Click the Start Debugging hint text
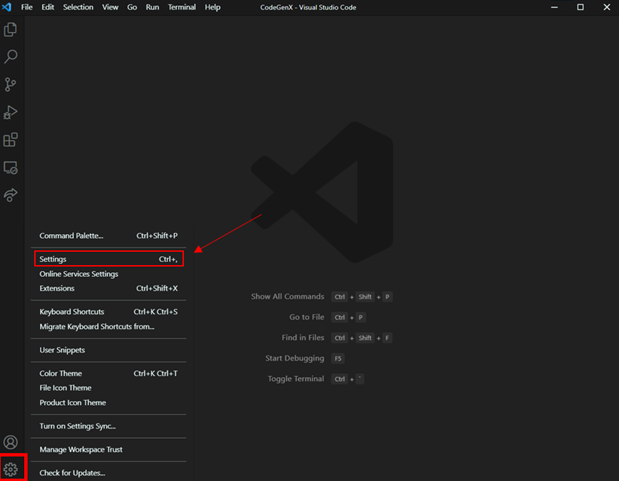Image resolution: width=619 pixels, height=481 pixels. point(294,358)
